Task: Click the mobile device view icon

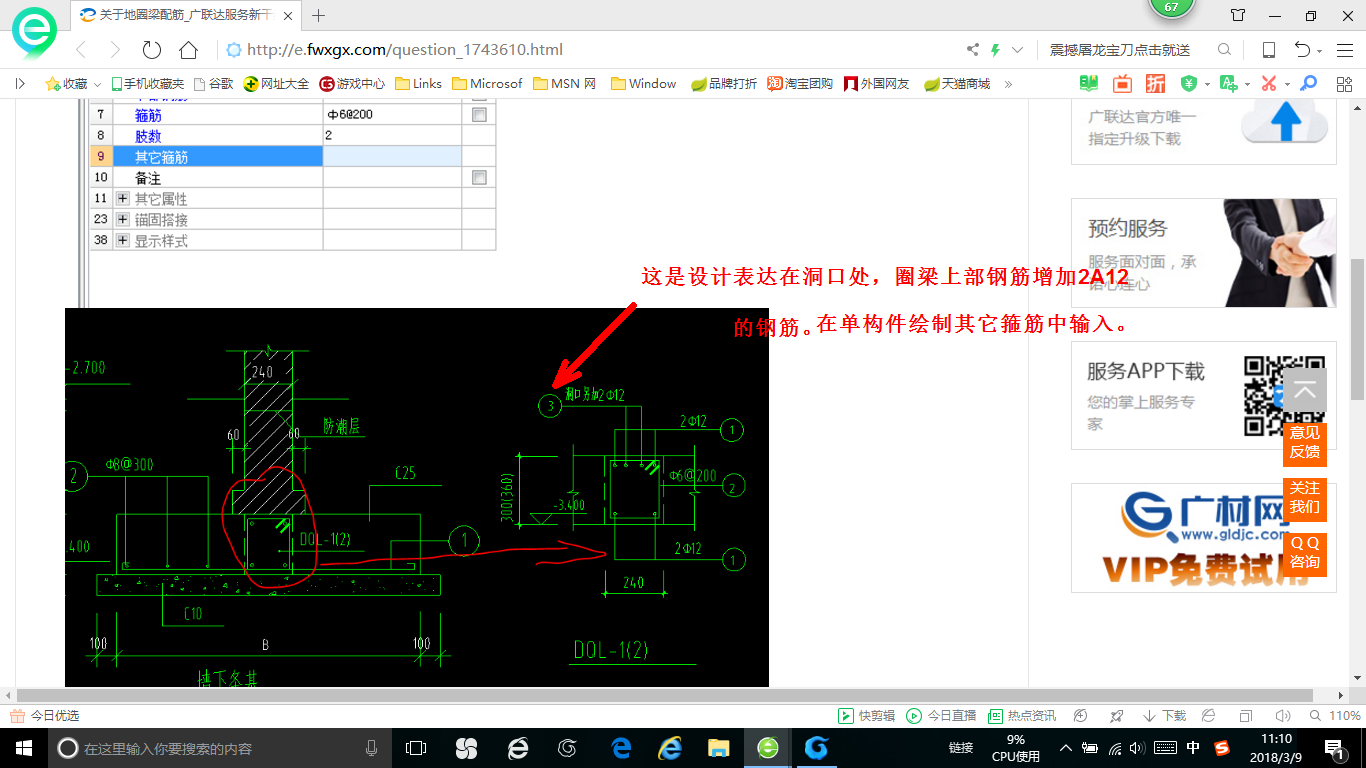Action: [x=1268, y=50]
